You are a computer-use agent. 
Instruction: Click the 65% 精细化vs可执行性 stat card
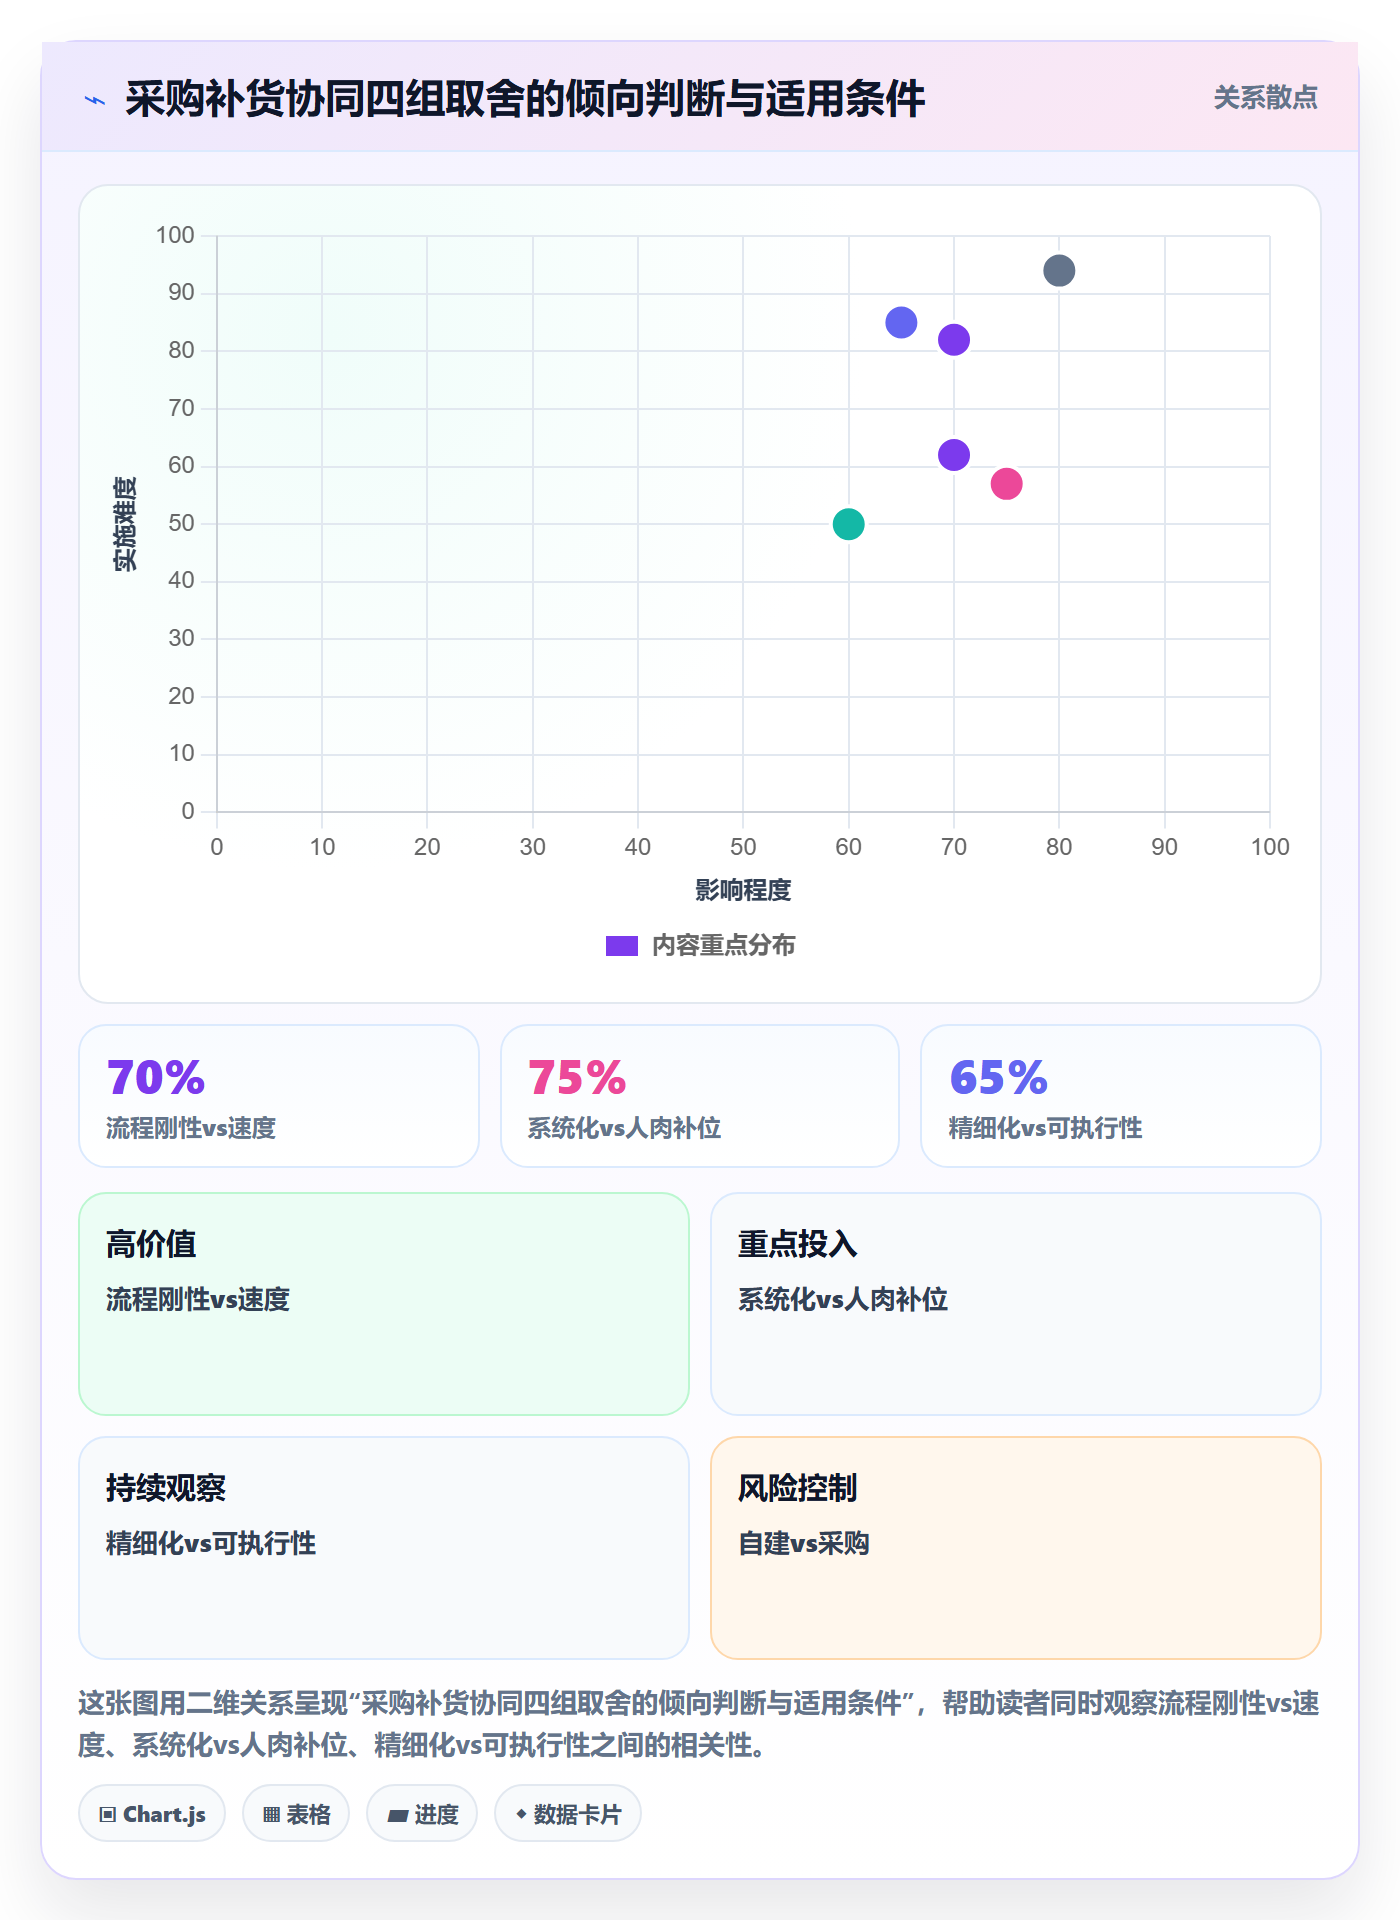pos(1121,1096)
